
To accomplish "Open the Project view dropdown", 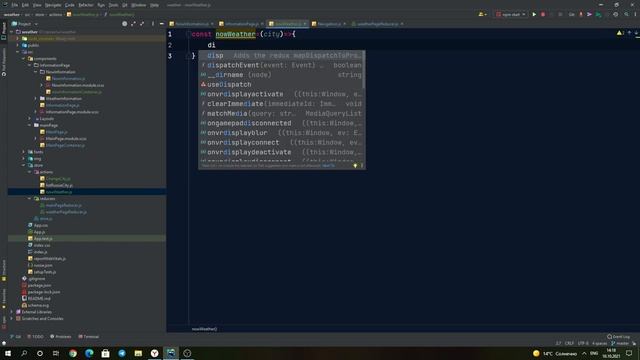I will (x=25, y=24).
